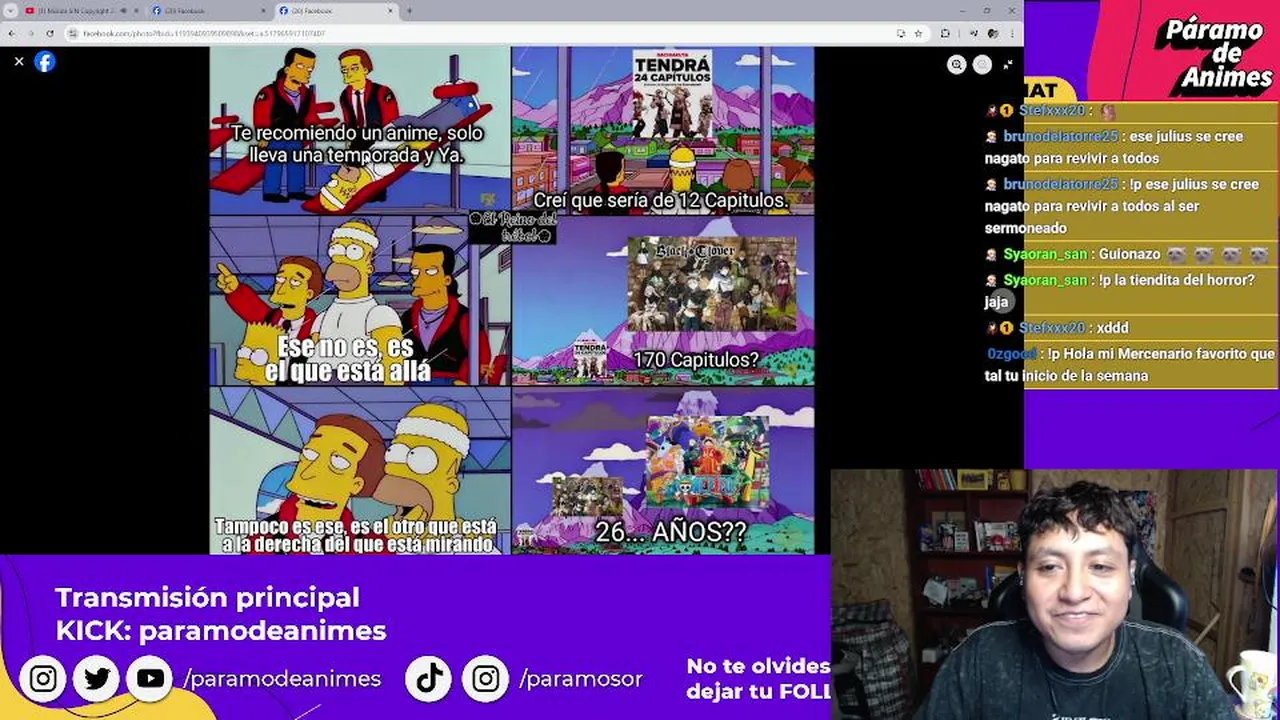This screenshot has width=1280, height=720.
Task: Click the /paramosor handle text
Action: 581,679
